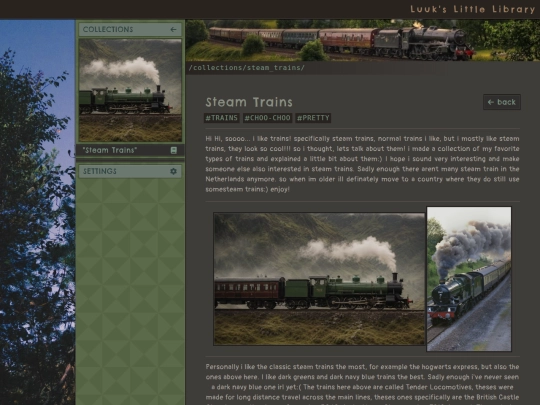Click the COLLECTIONS panel header
Image resolution: width=540 pixels, height=405 pixels.
click(130, 30)
